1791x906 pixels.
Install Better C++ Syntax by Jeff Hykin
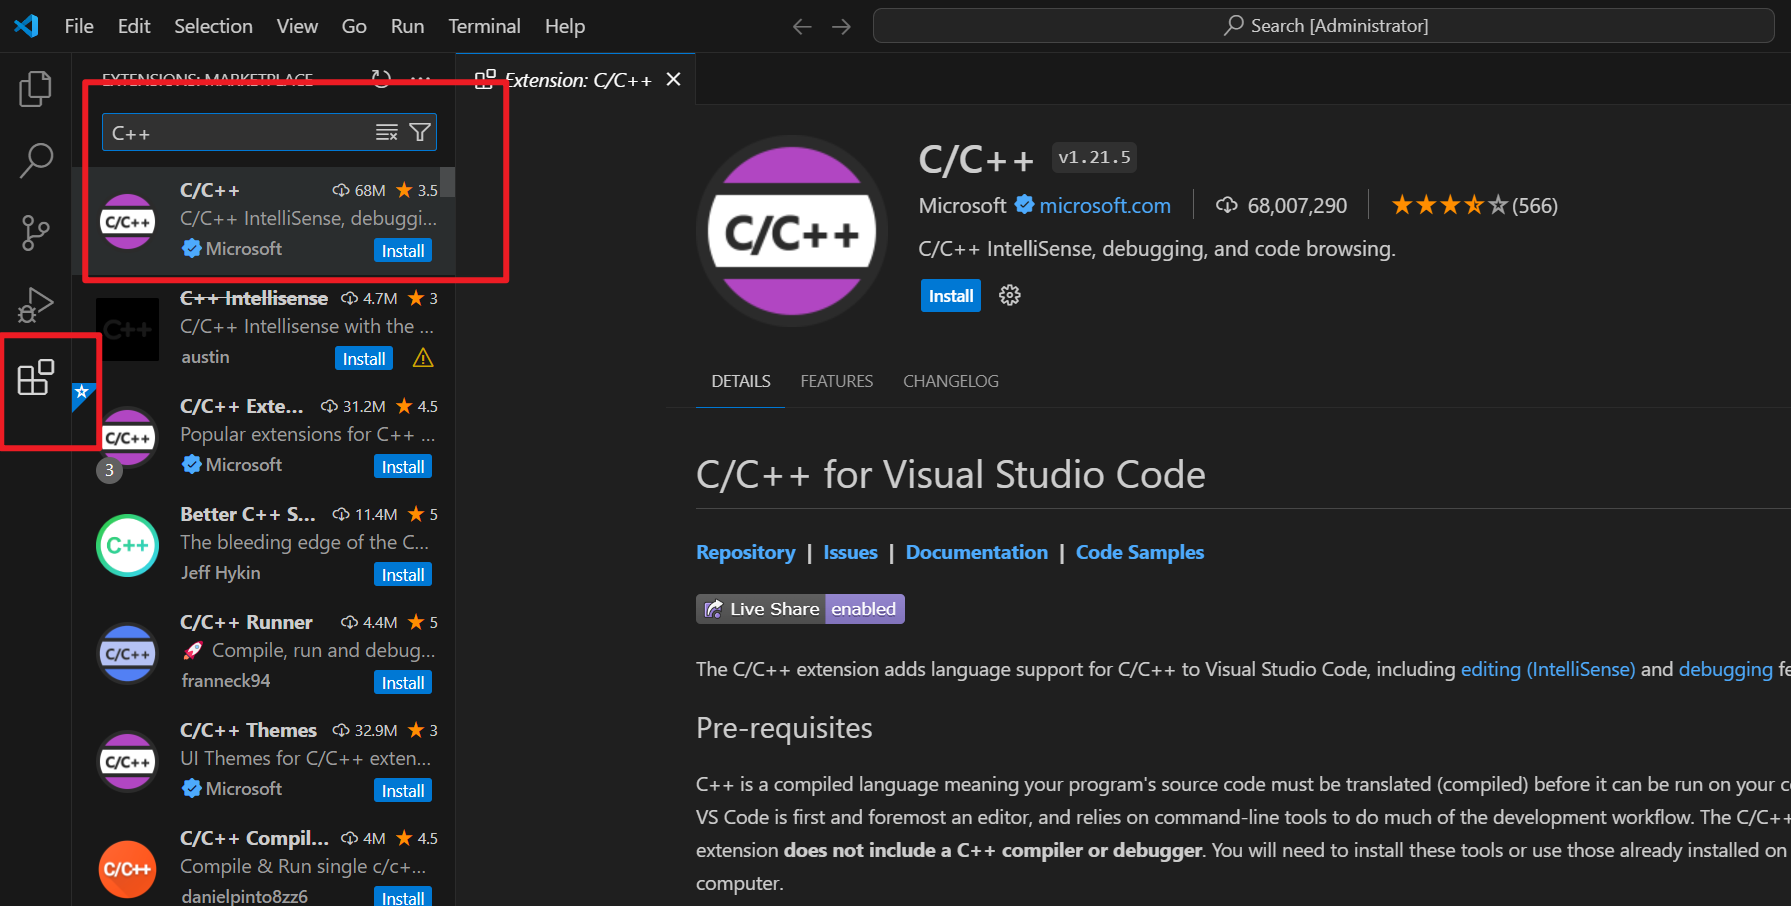pos(403,574)
